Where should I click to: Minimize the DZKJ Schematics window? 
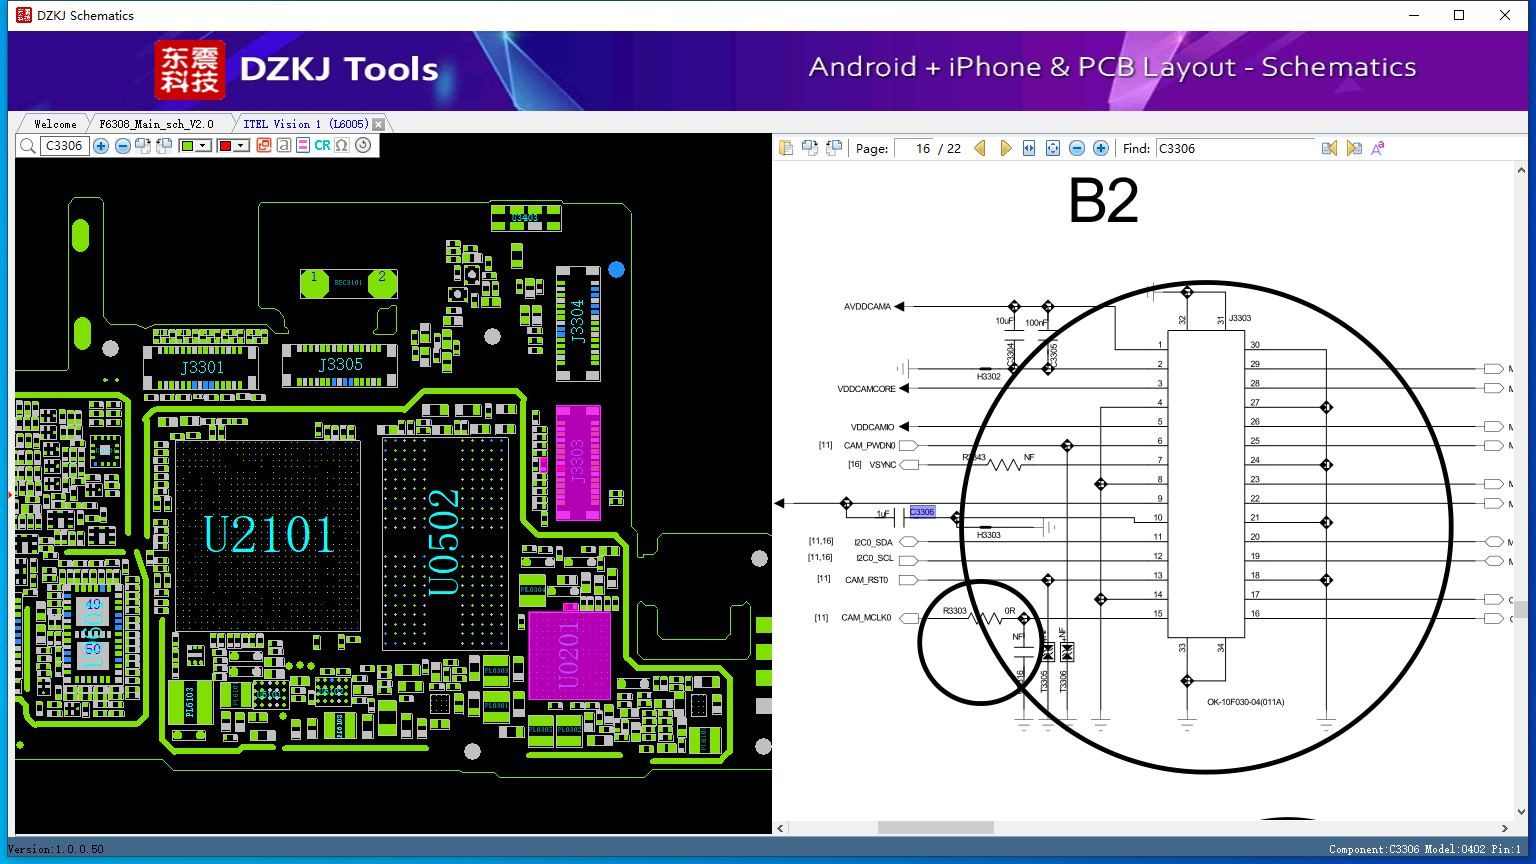pyautogui.click(x=1414, y=15)
